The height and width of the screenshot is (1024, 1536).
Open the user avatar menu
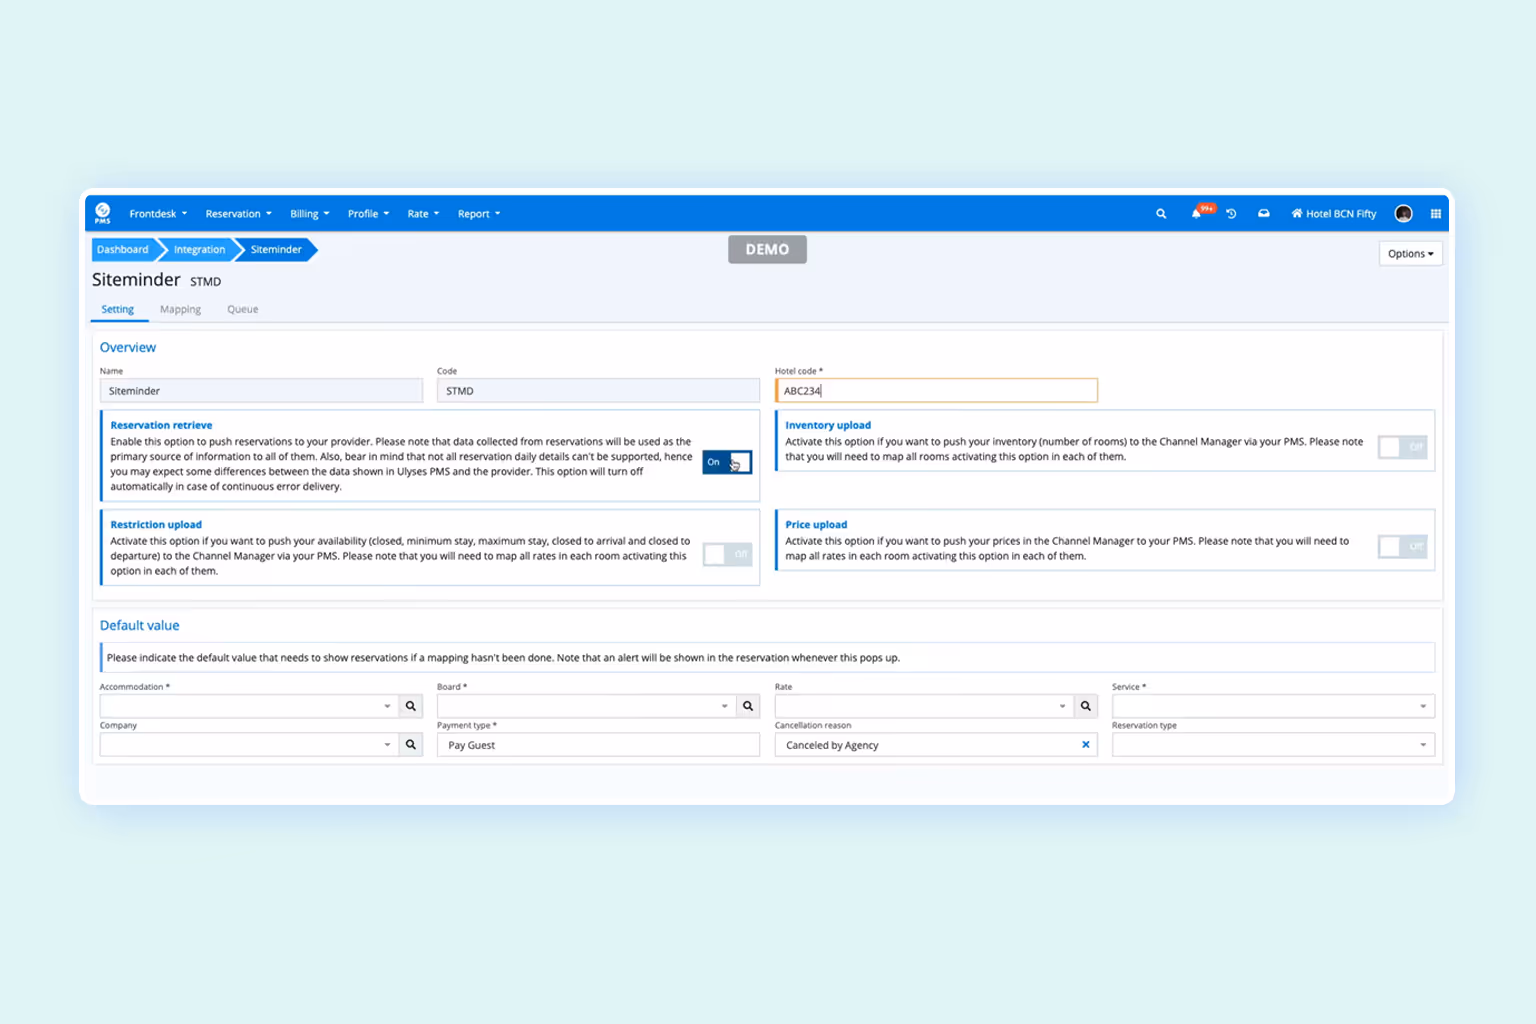[1403, 213]
